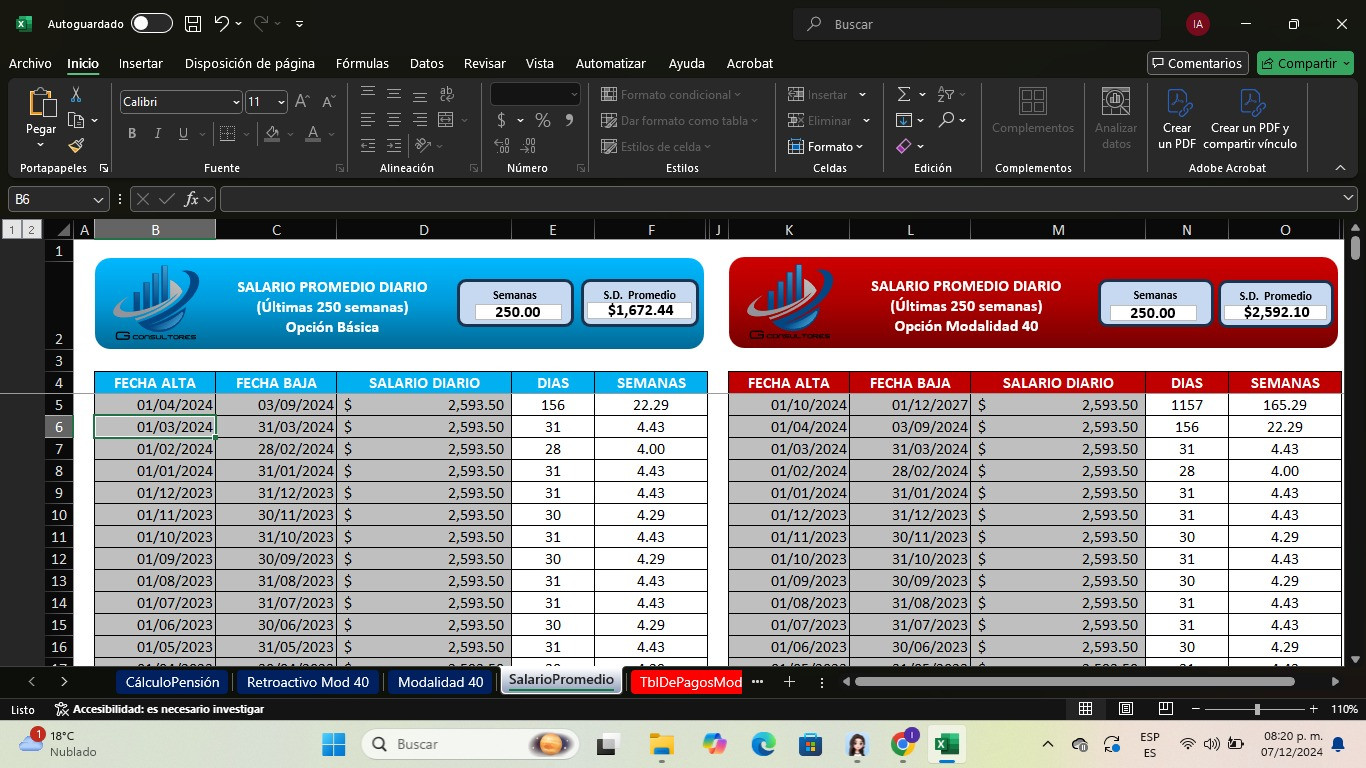The image size is (1366, 768).
Task: Expand the font name Calibri dropdown
Action: (236, 102)
